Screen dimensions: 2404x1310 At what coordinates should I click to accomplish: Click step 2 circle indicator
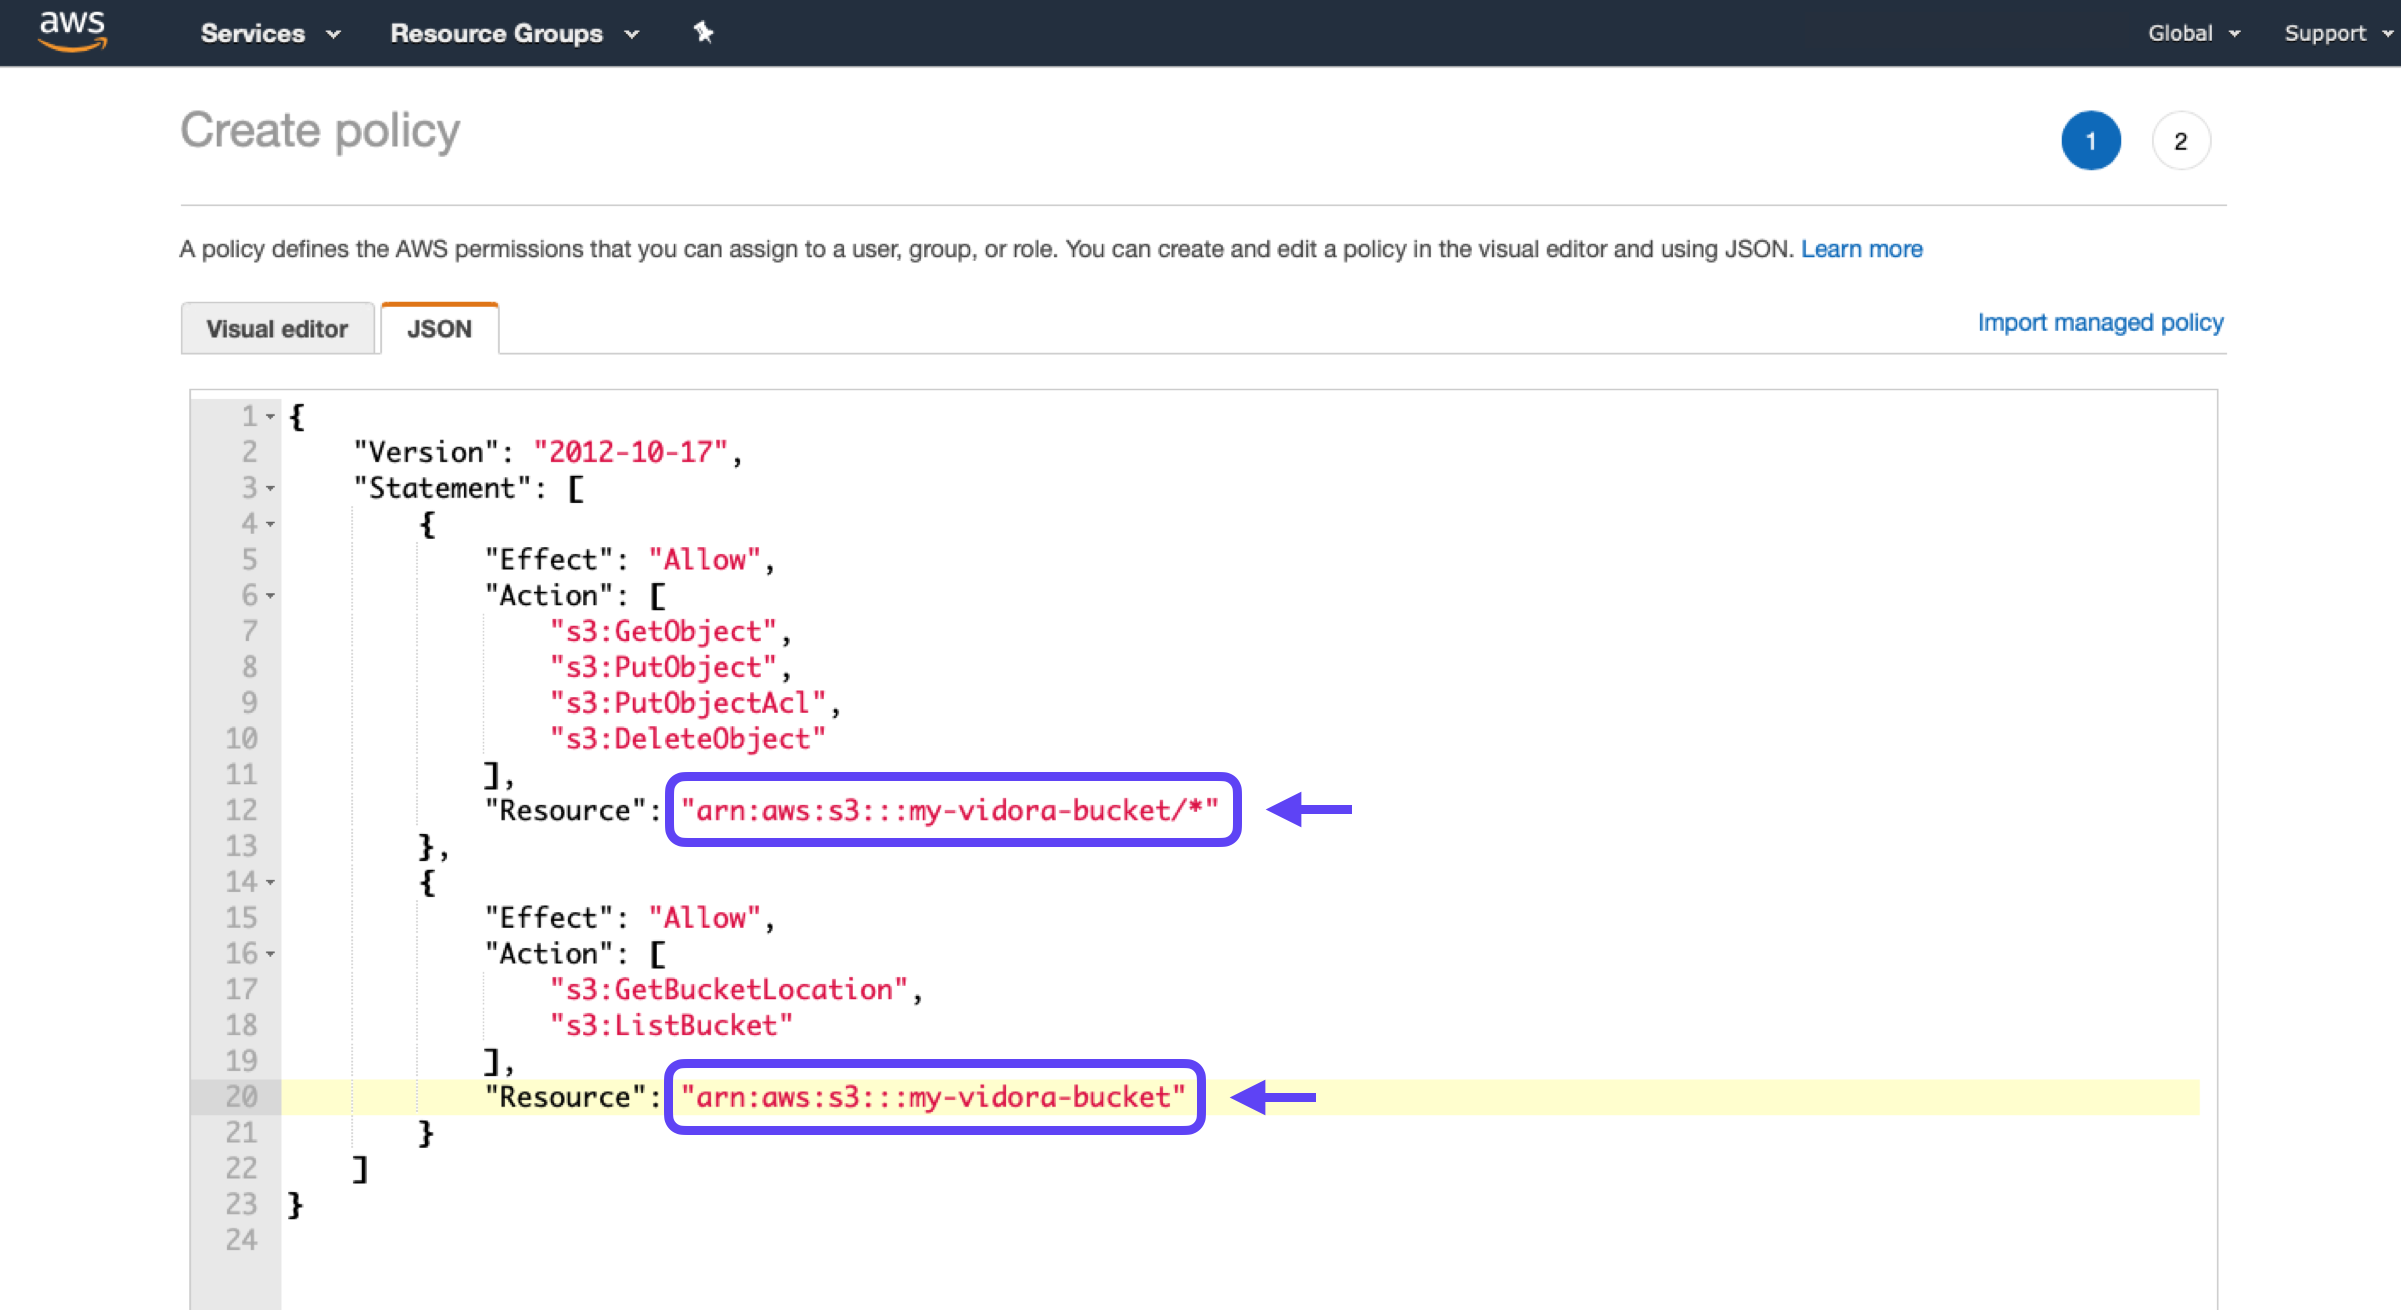[x=2180, y=141]
